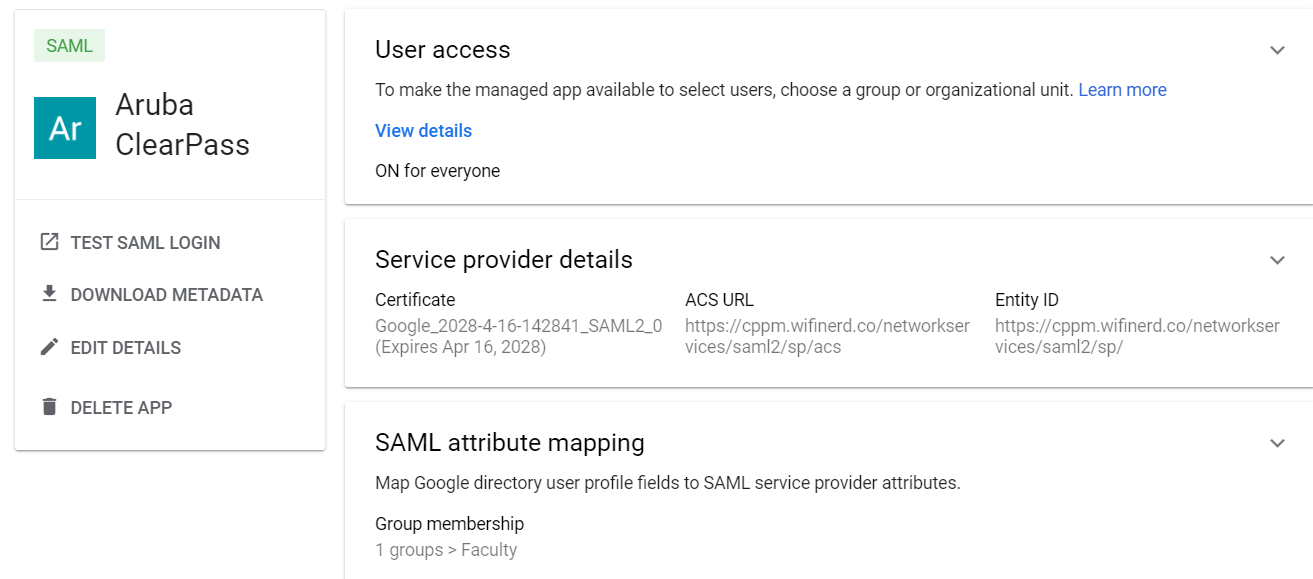Click the 'Map Google directory user profile fields' description
Viewport: 1313px width, 579px height.
[667, 483]
